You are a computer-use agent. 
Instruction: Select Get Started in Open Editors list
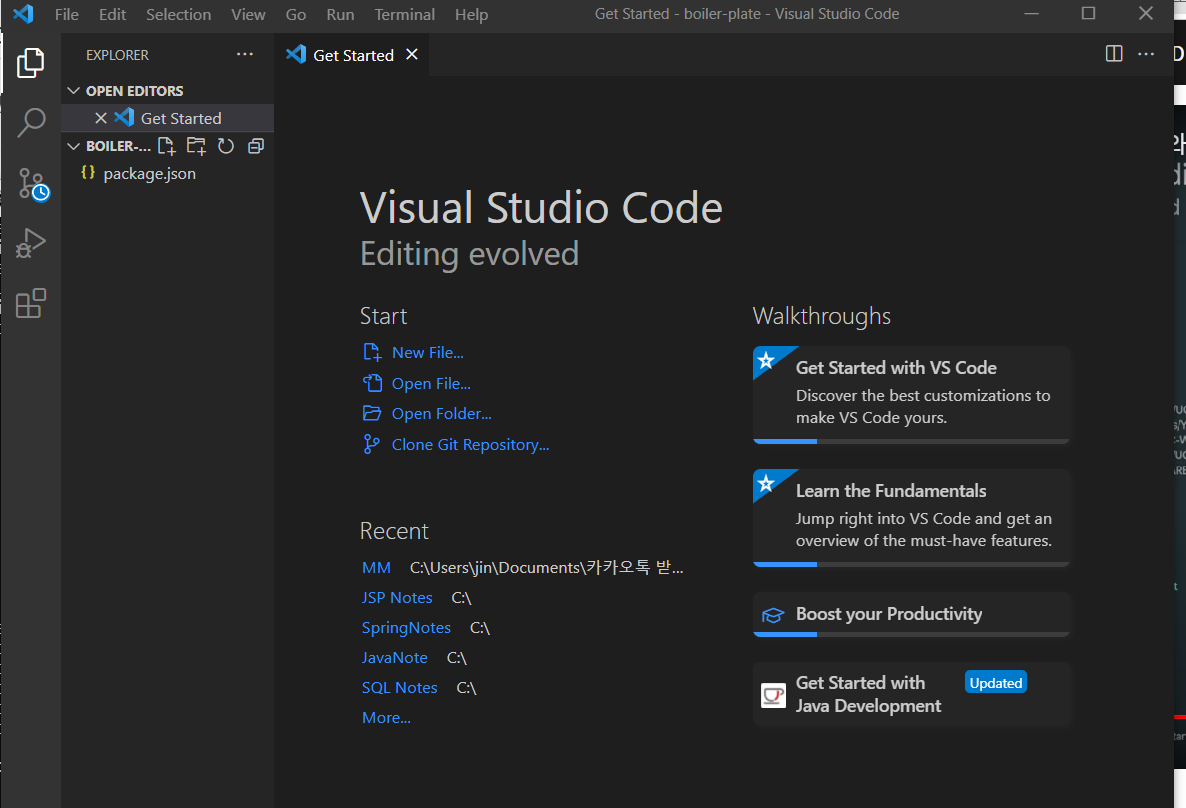click(167, 118)
